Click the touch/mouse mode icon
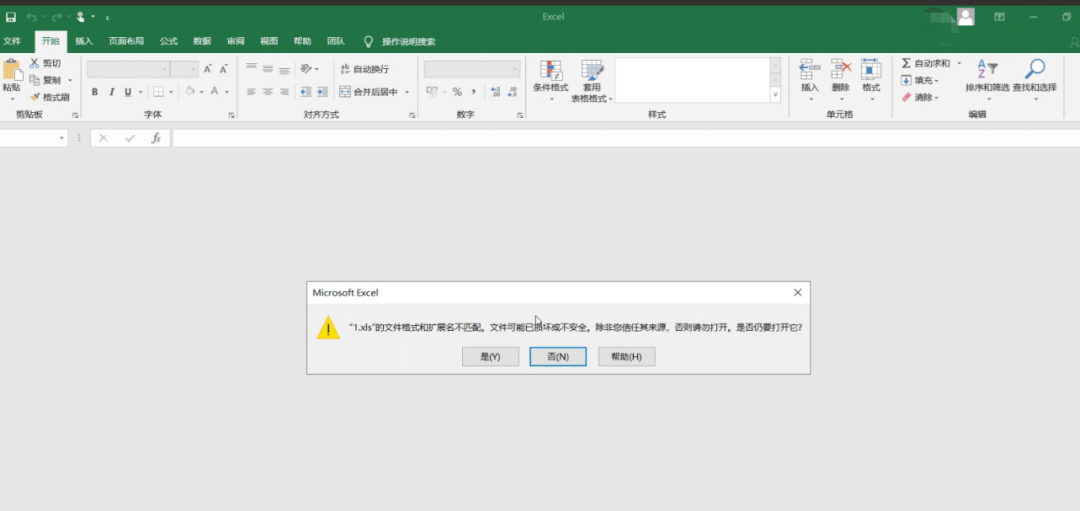 tap(81, 17)
